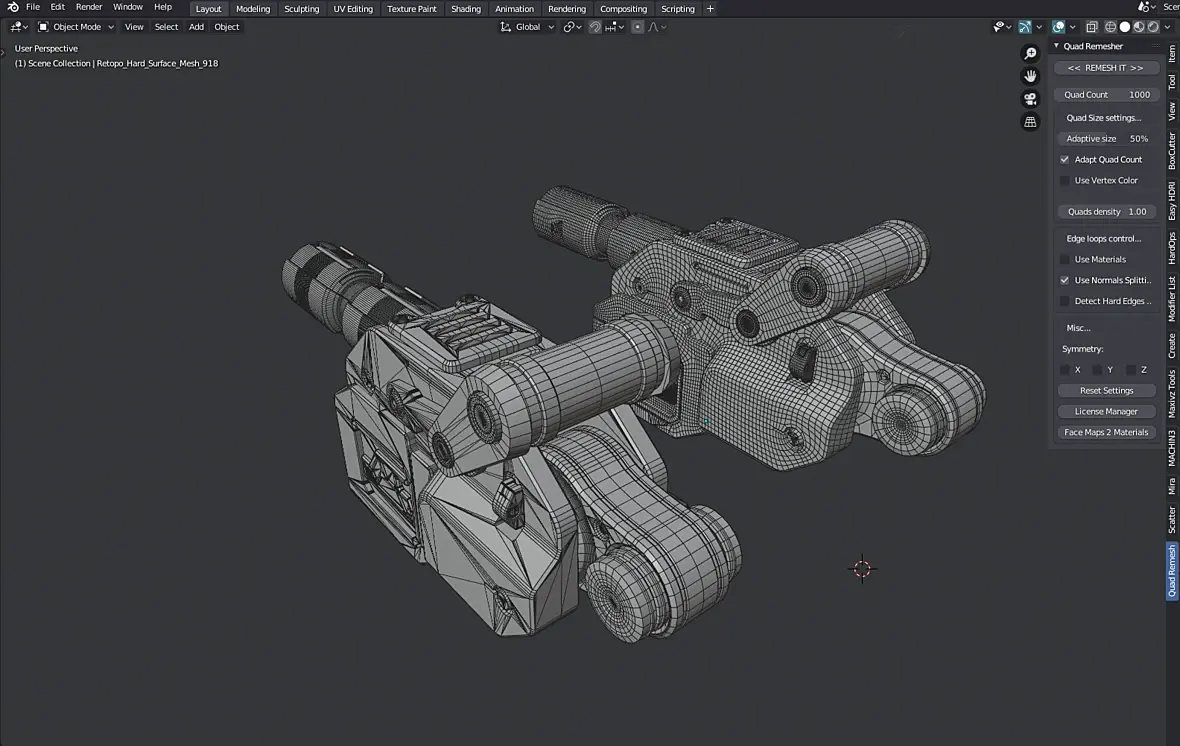Image resolution: width=1180 pixels, height=746 pixels.
Task: Uncheck Use Normals Splitting checkbox
Action: click(x=1064, y=280)
